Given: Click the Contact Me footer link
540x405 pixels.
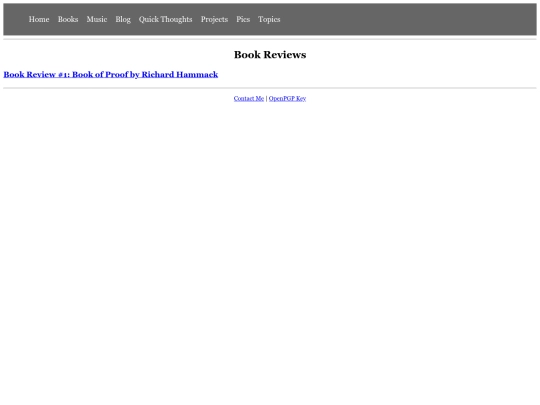Looking at the screenshot, I should click(x=249, y=98).
